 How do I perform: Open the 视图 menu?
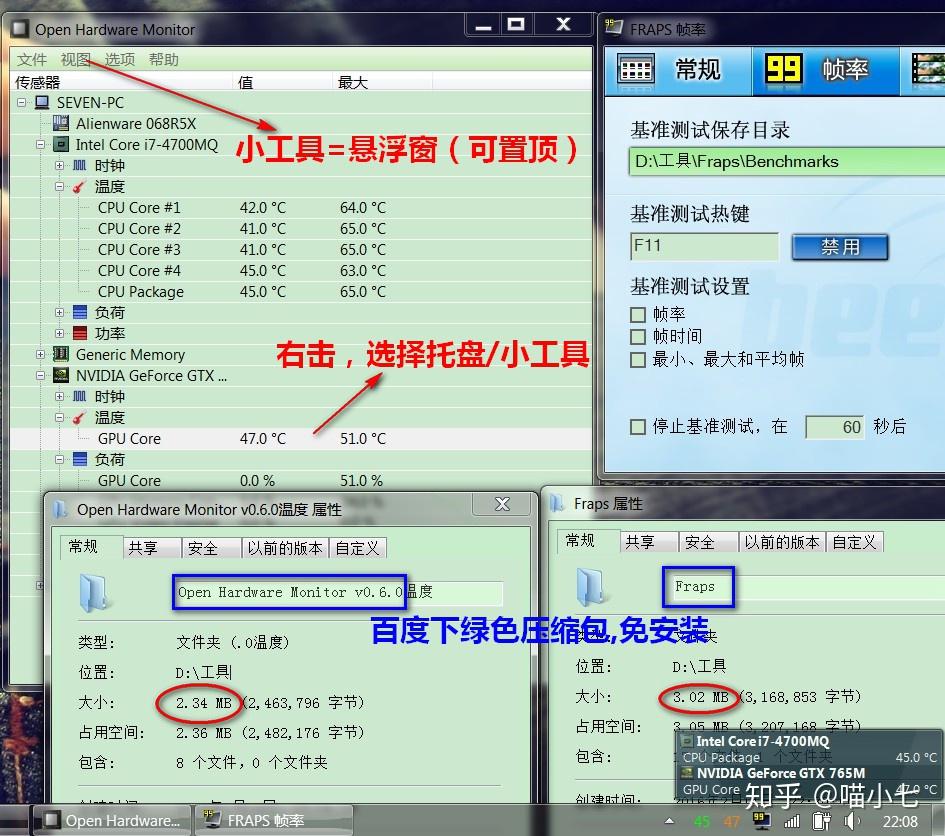click(76, 60)
